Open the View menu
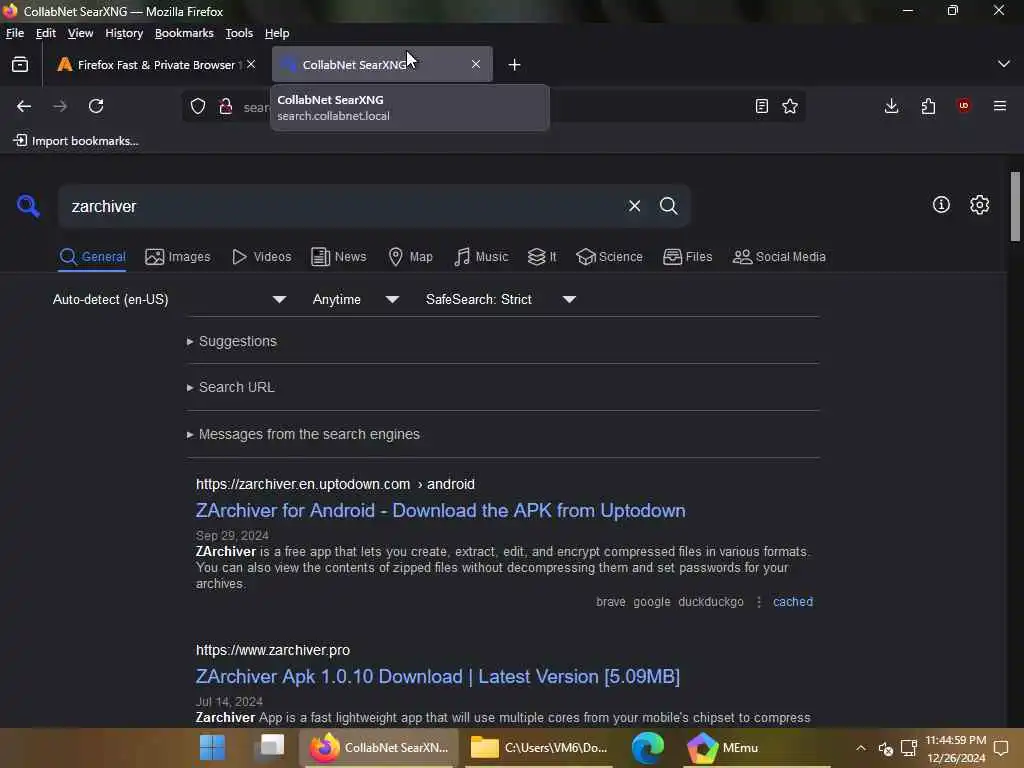Image resolution: width=1024 pixels, height=768 pixels. [x=80, y=33]
